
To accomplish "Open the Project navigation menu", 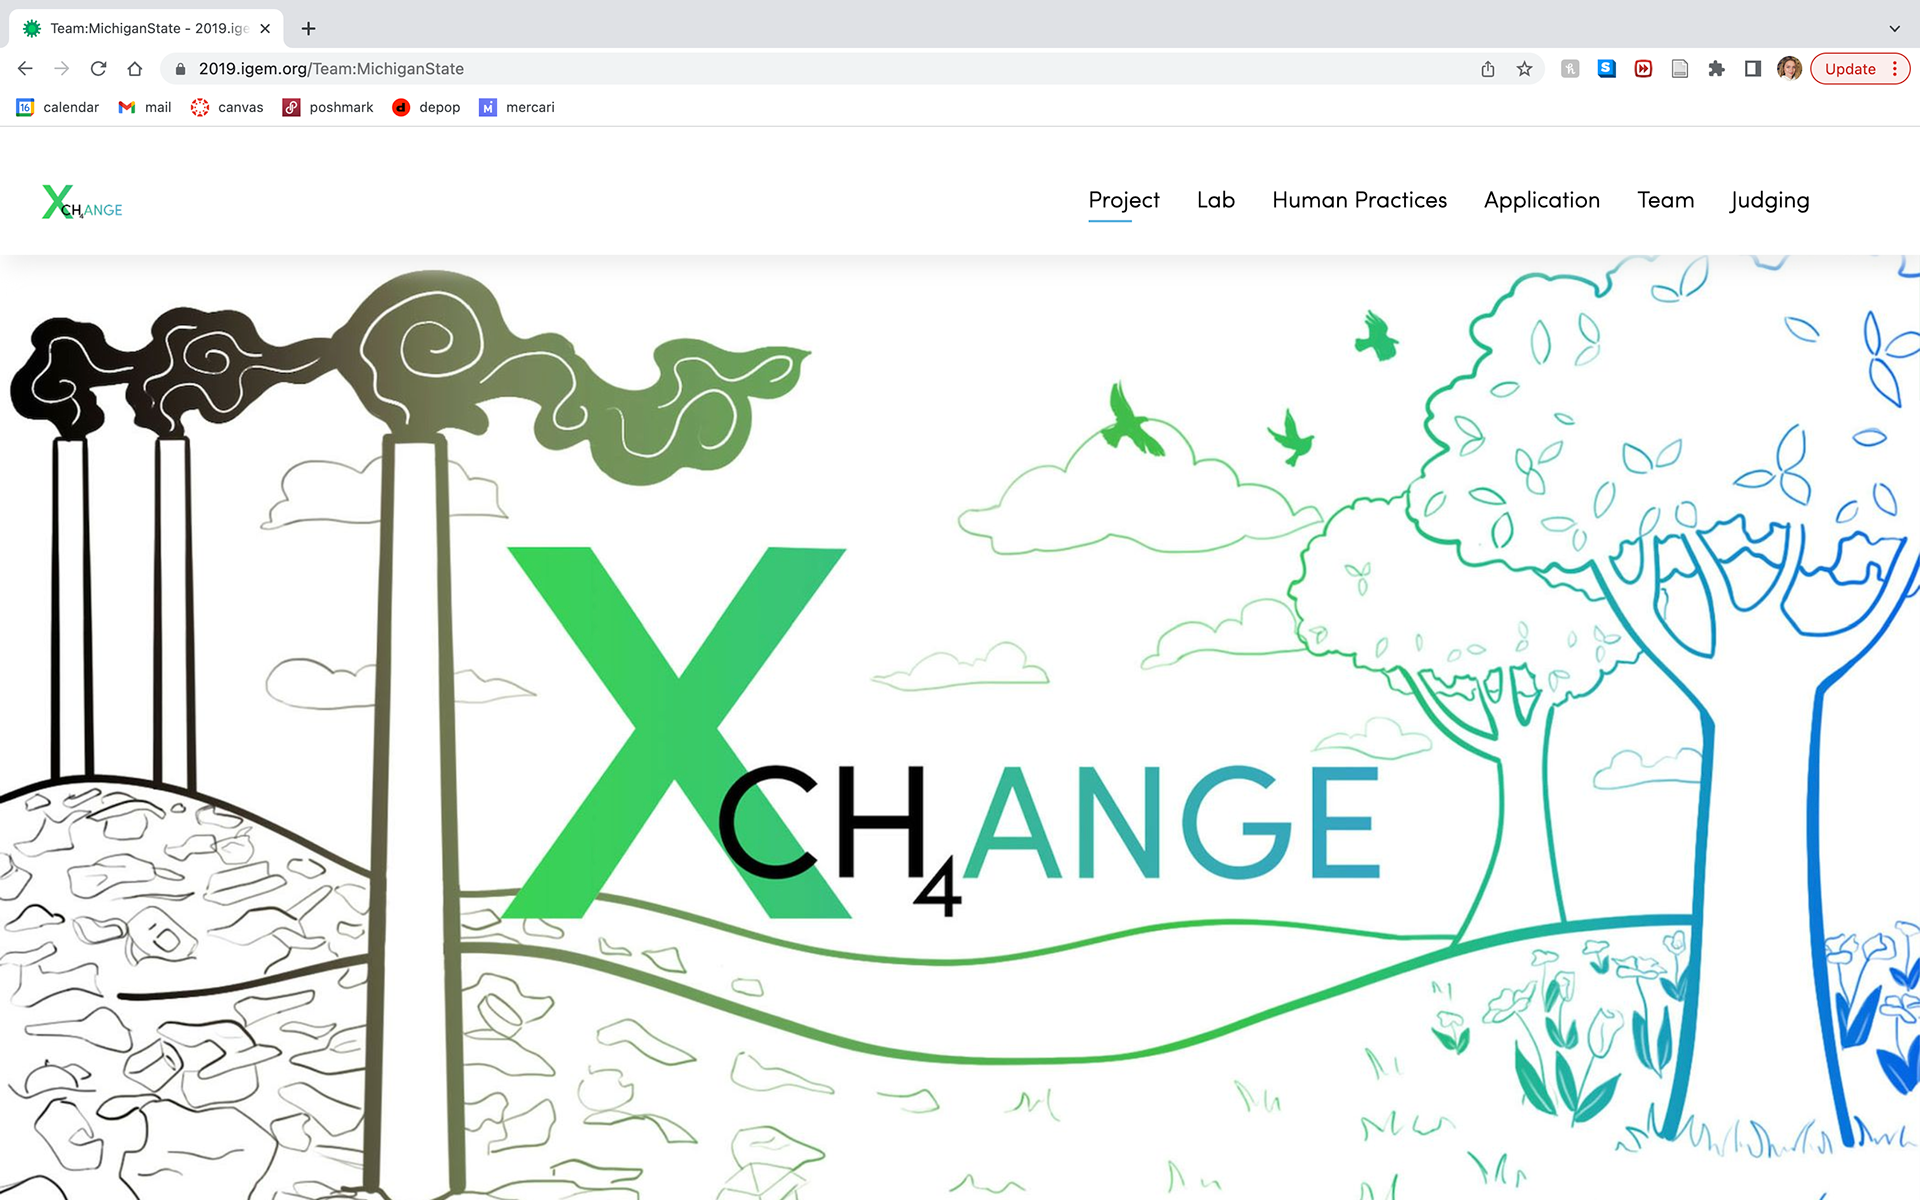I will pos(1124,200).
